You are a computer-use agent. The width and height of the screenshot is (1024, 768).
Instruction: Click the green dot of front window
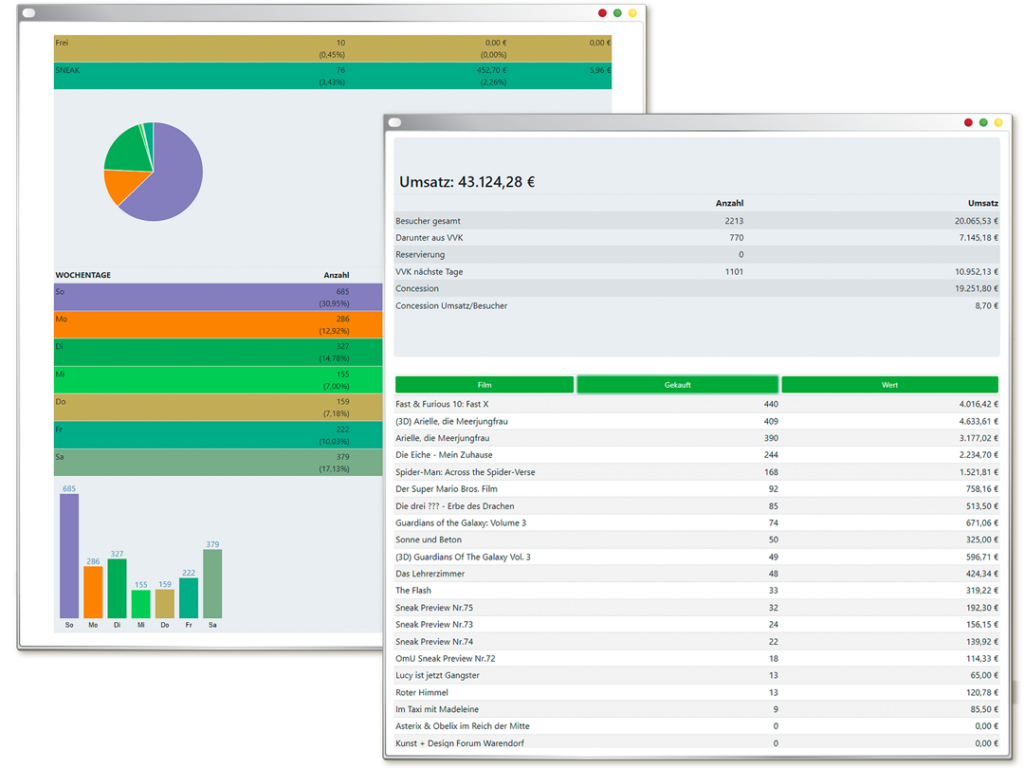983,123
